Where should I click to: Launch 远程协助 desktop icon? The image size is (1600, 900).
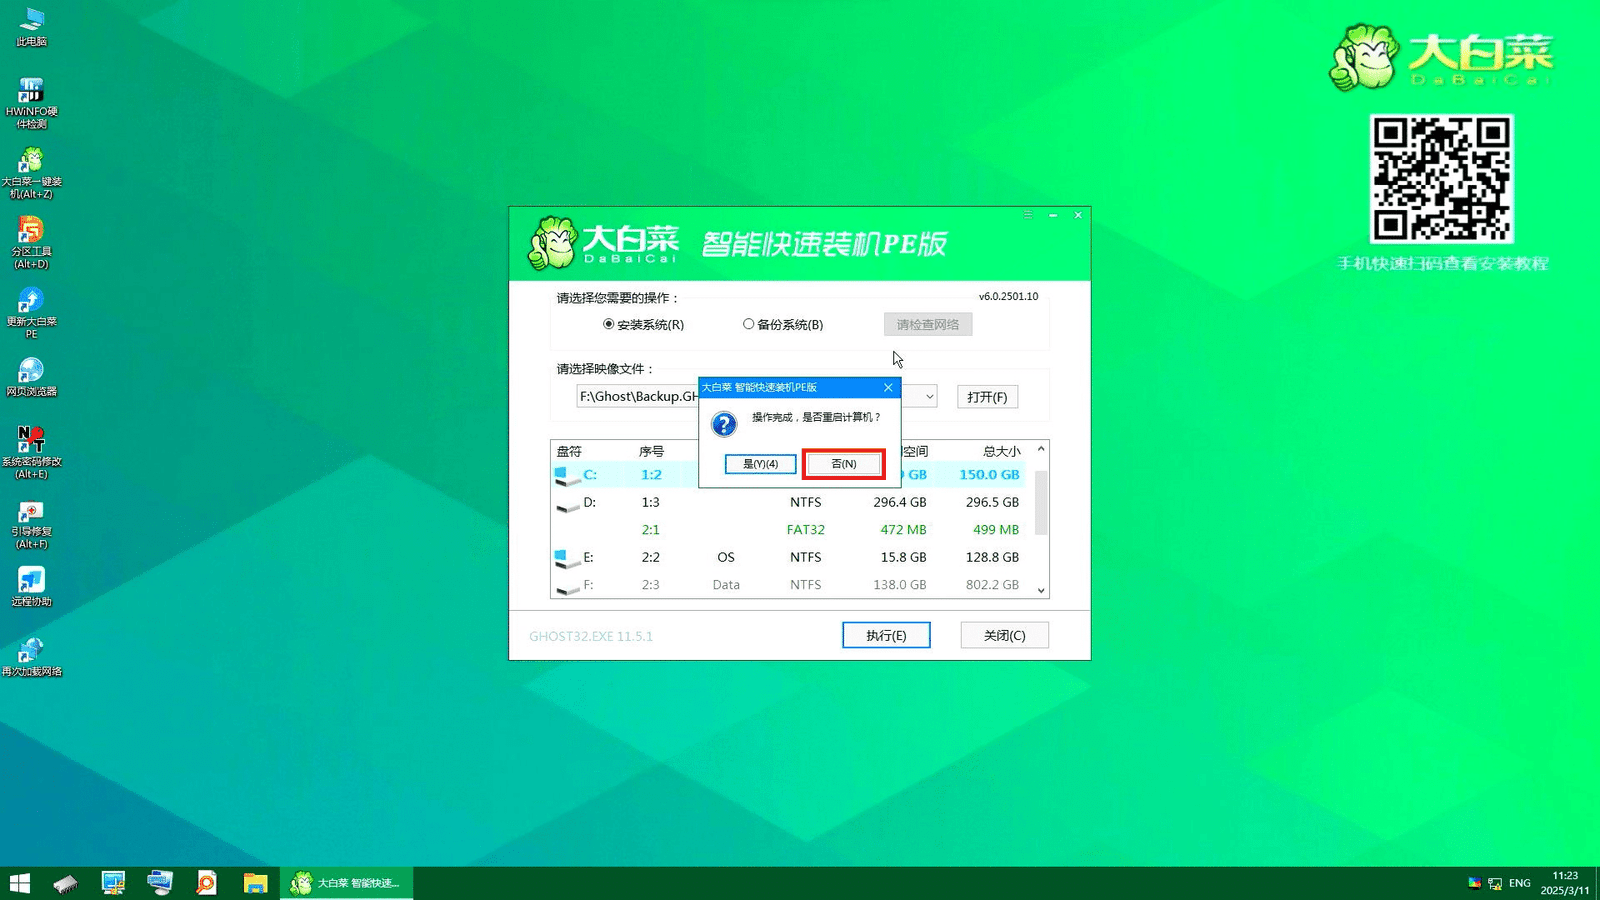pos(31,587)
